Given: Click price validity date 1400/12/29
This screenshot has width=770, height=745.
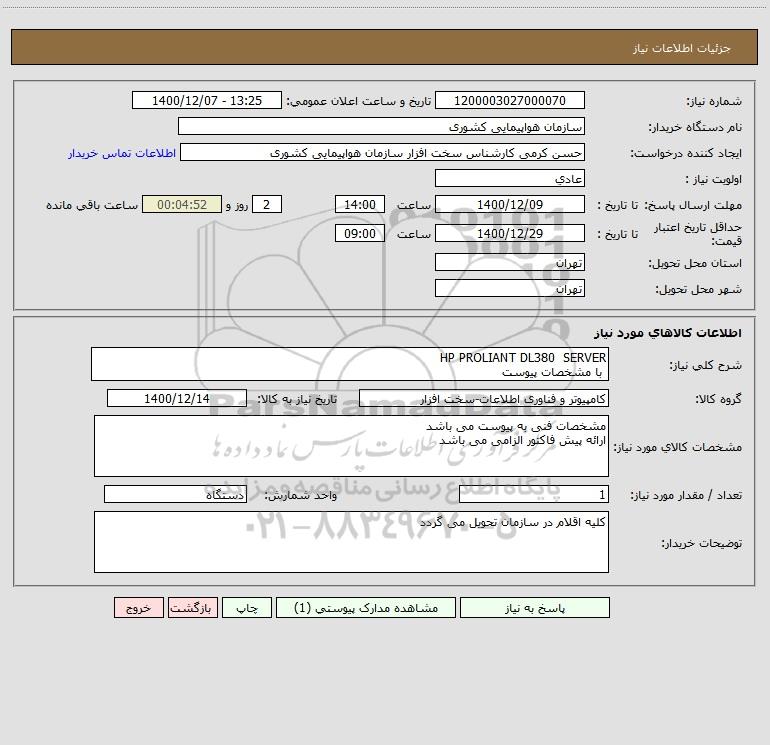Looking at the screenshot, I should coord(510,233).
